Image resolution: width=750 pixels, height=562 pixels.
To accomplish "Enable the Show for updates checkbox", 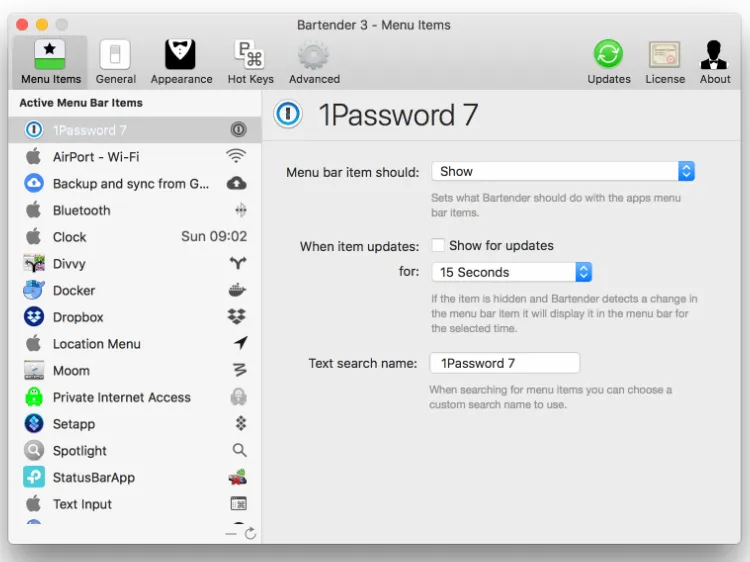I will pyautogui.click(x=438, y=245).
